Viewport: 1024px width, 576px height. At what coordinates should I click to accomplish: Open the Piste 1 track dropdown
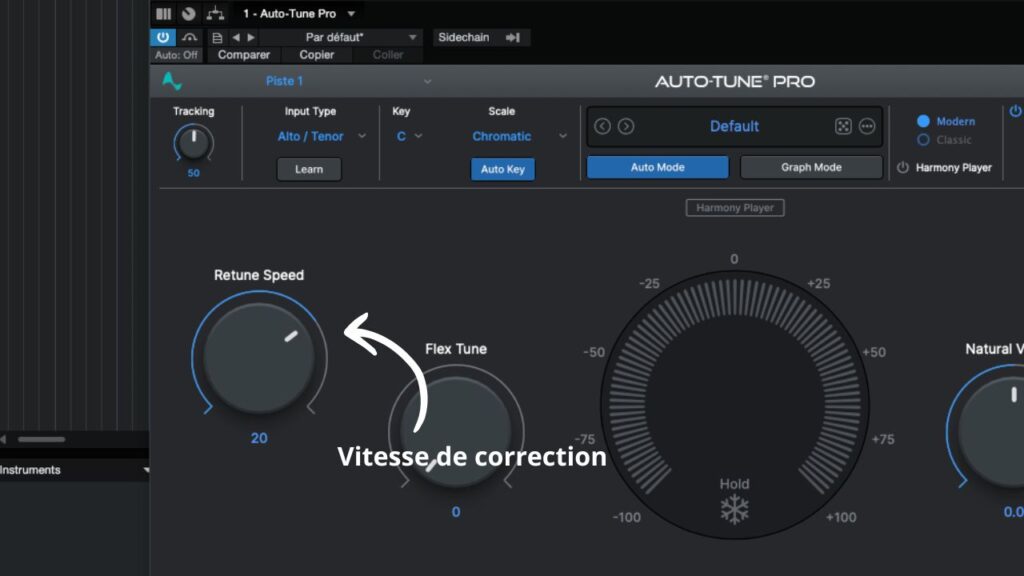pyautogui.click(x=348, y=81)
